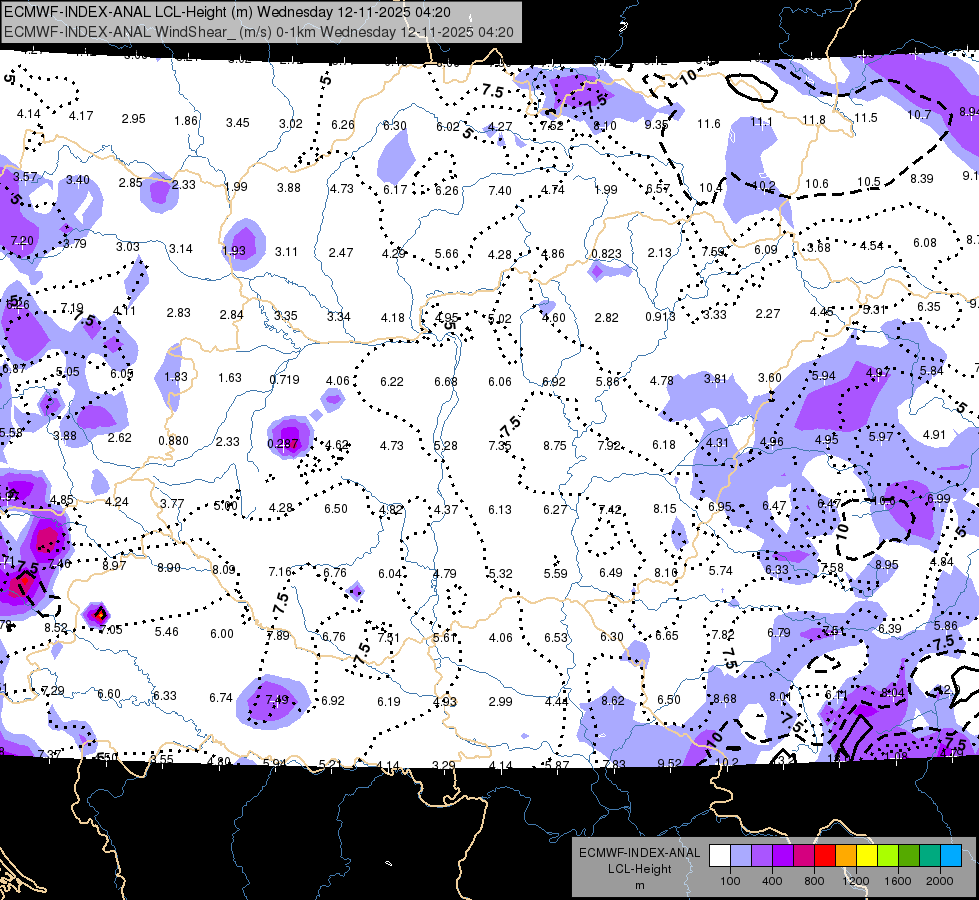The height and width of the screenshot is (900, 979).
Task: Select the white first swatch in legend
Action: 720,855
